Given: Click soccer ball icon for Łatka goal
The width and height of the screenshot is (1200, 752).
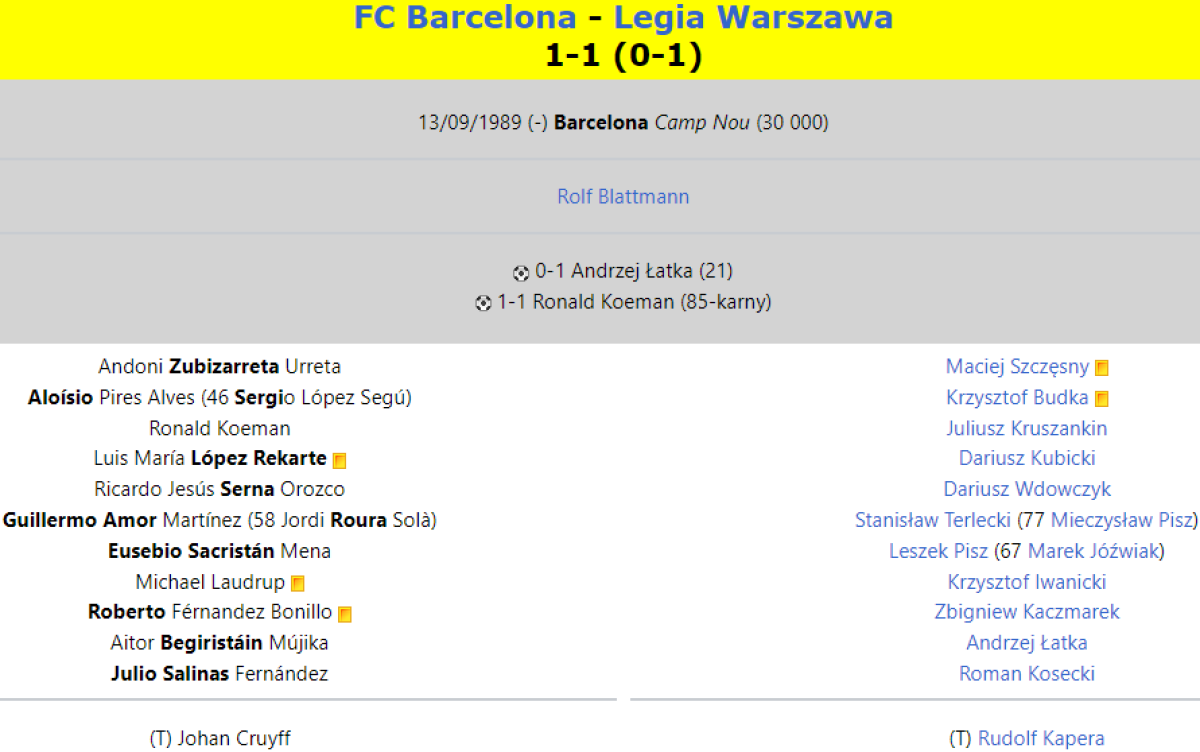Looking at the screenshot, I should [x=521, y=272].
